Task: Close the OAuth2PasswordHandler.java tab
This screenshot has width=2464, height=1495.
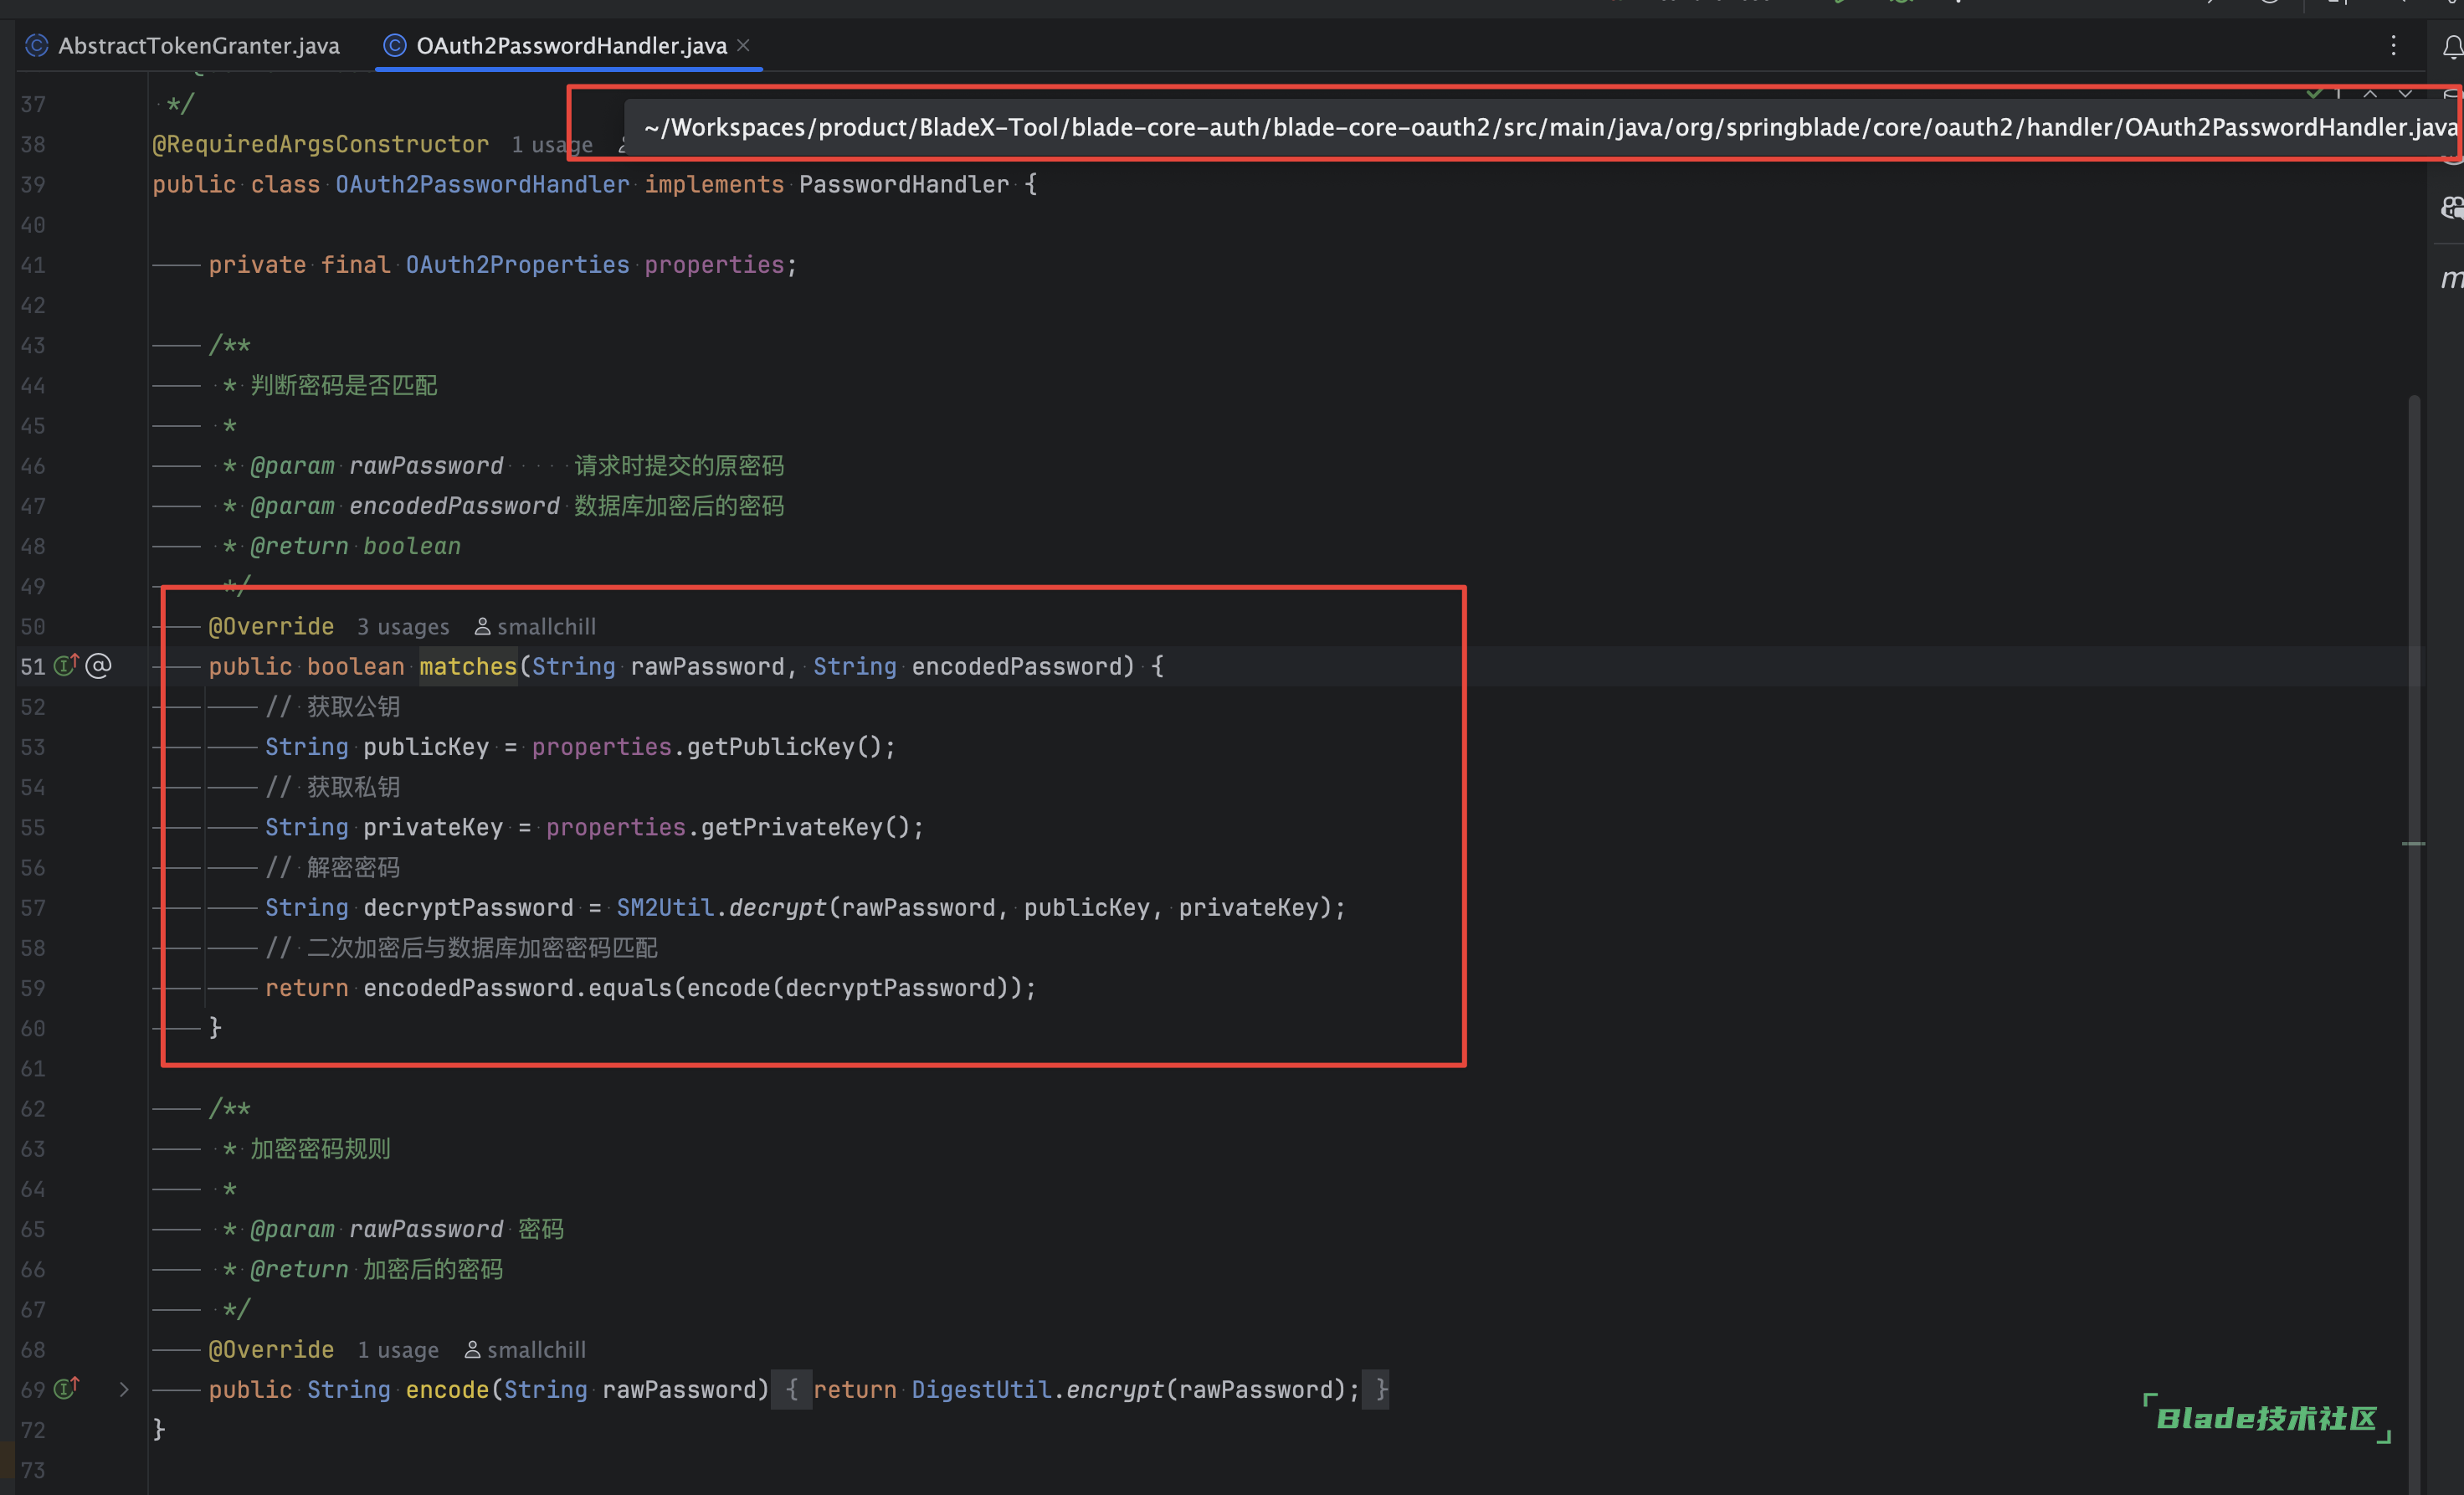Action: point(743,45)
